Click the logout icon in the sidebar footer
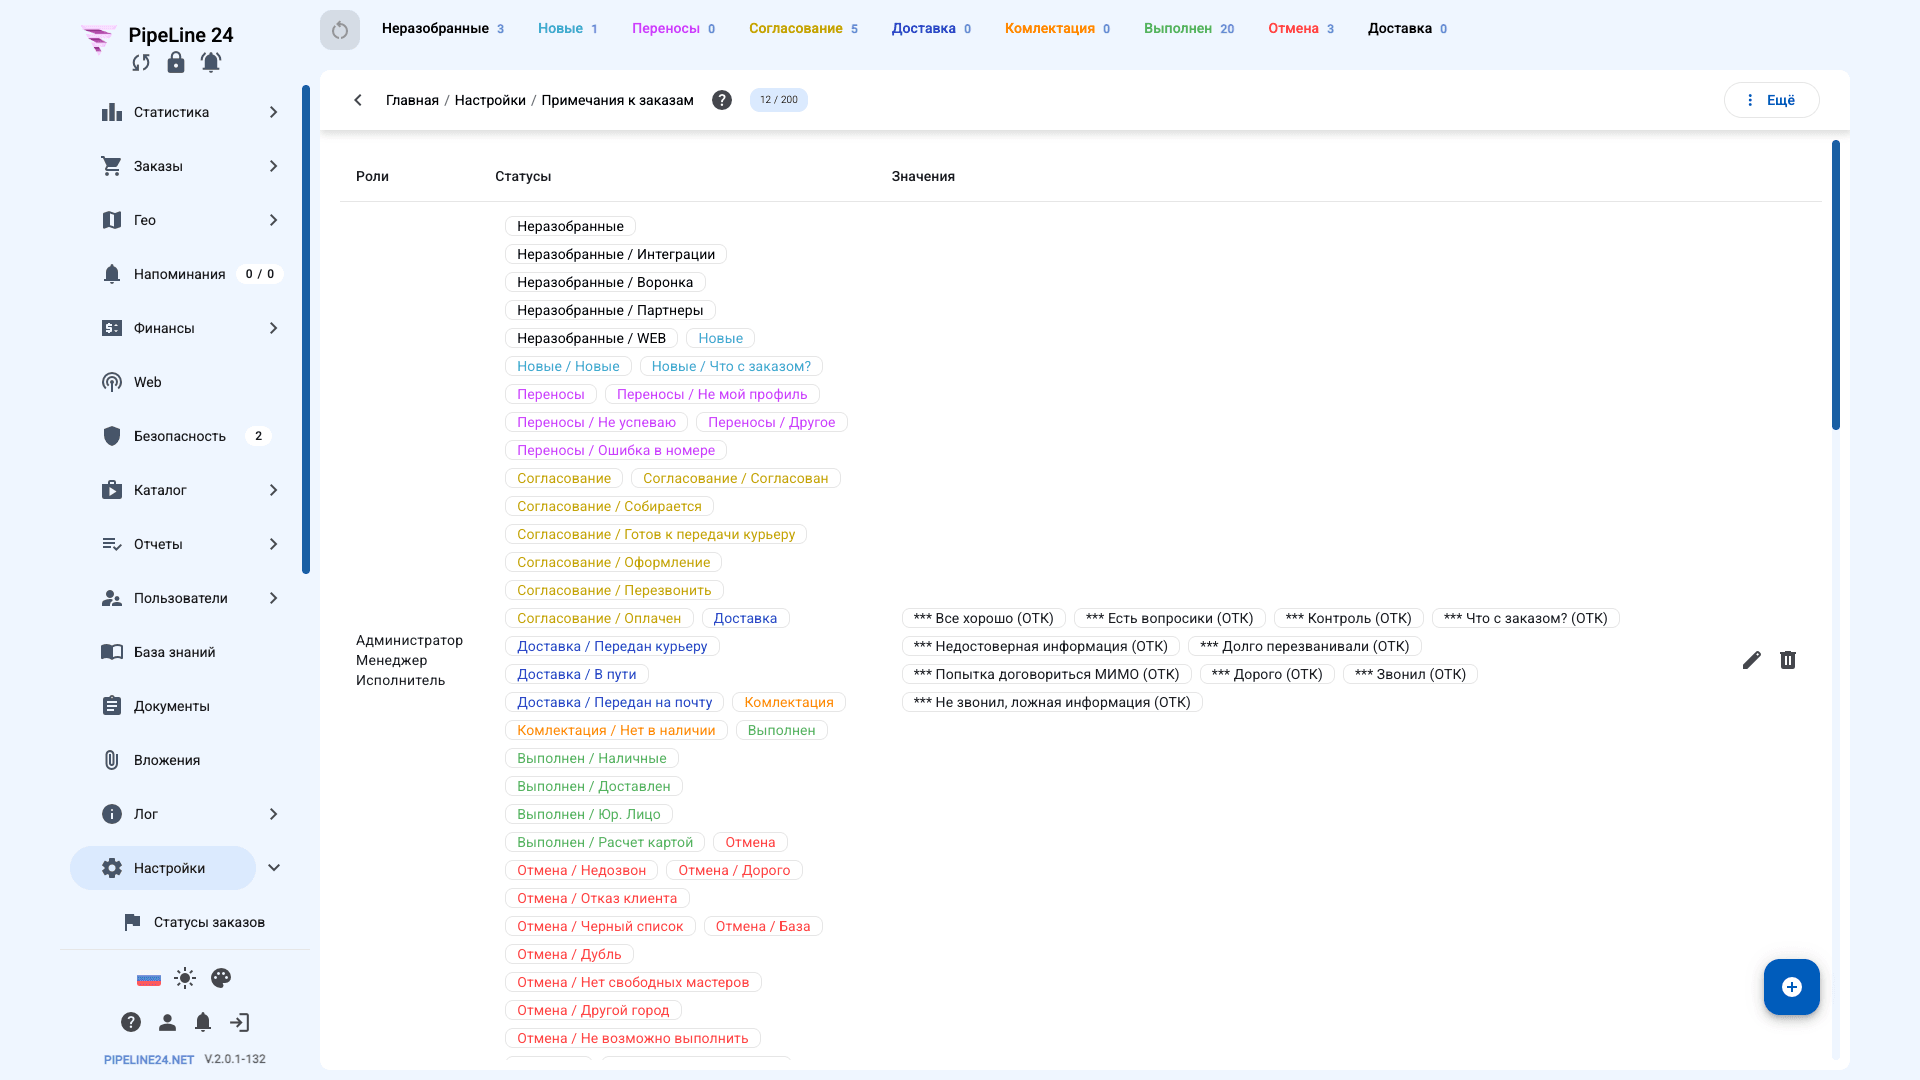Screen dimensions: 1920x1080 coord(239,1022)
